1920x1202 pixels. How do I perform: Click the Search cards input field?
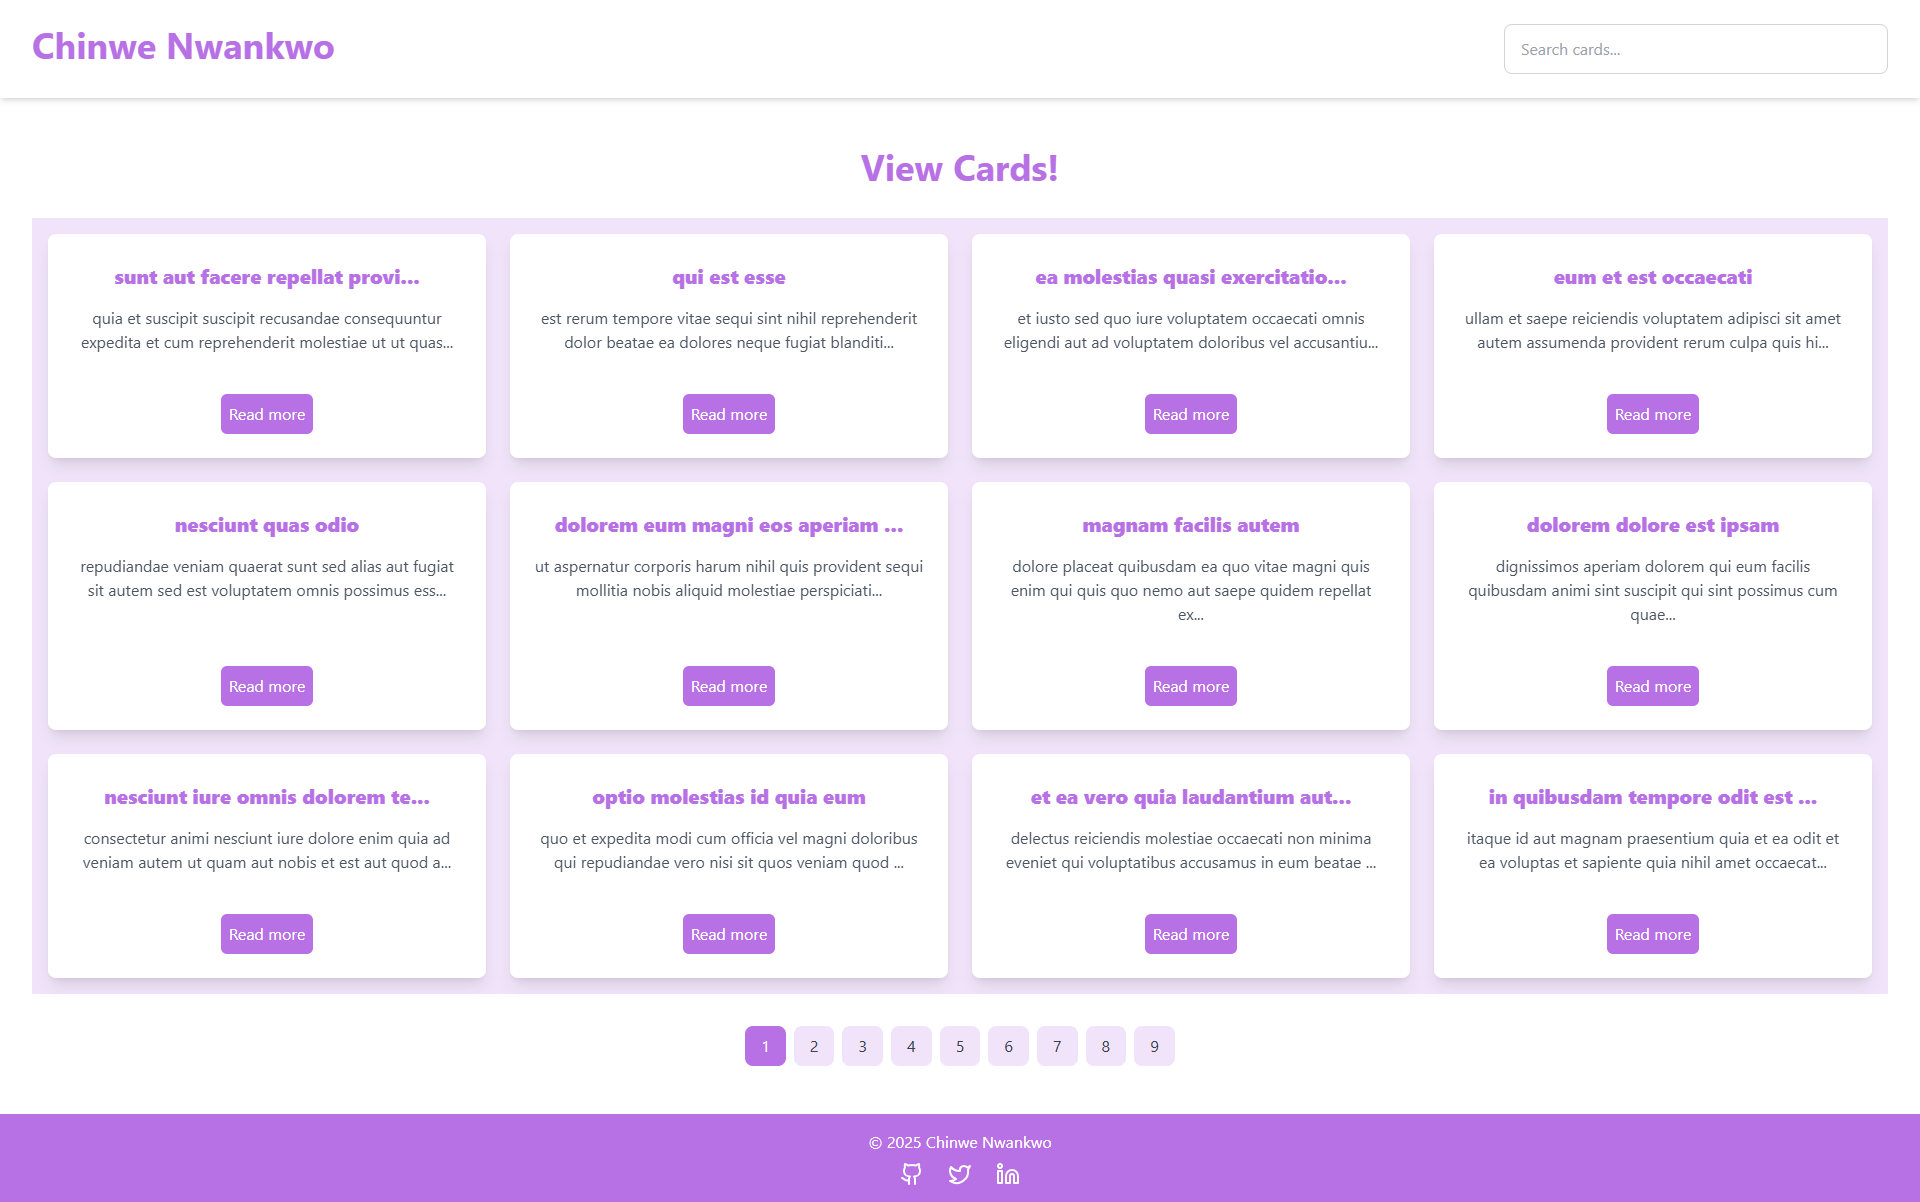[1695, 49]
